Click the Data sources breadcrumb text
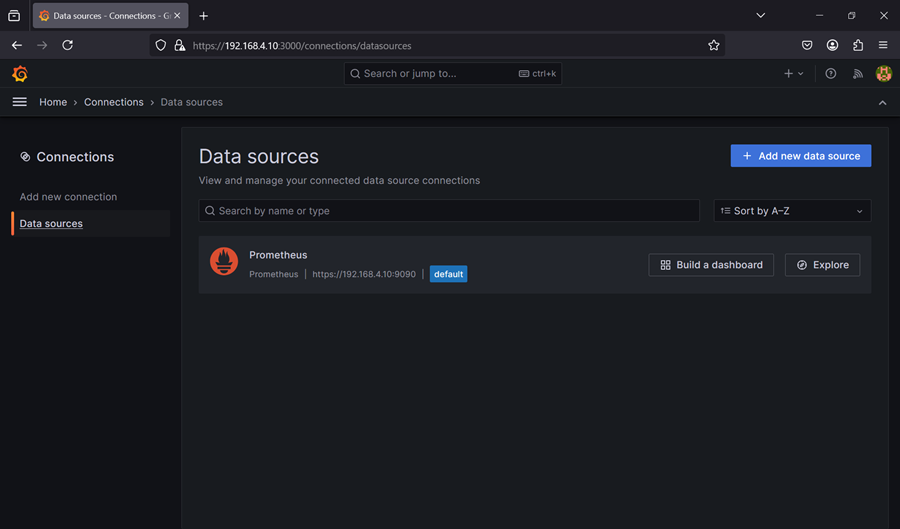 [x=192, y=102]
